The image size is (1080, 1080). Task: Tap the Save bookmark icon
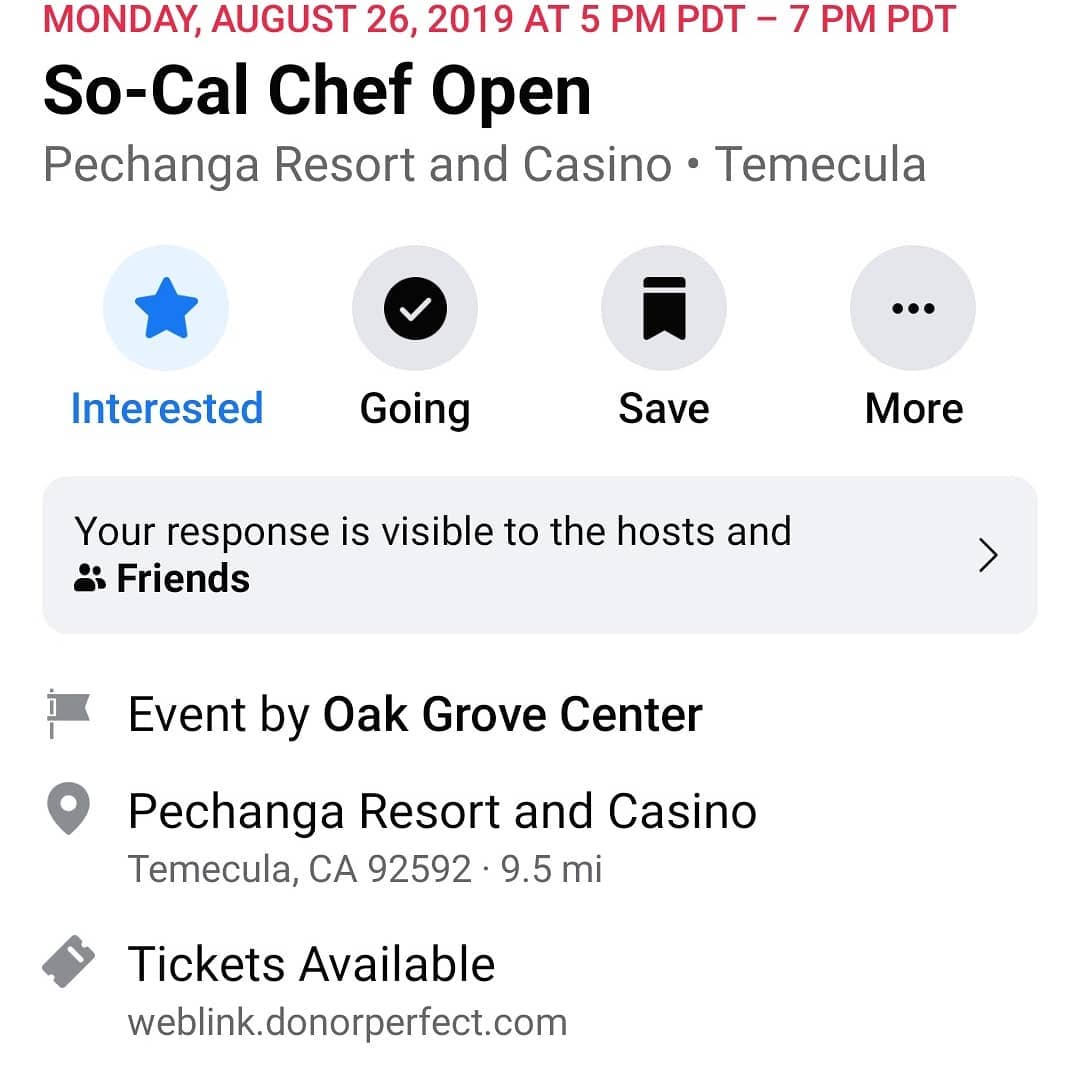click(x=664, y=308)
